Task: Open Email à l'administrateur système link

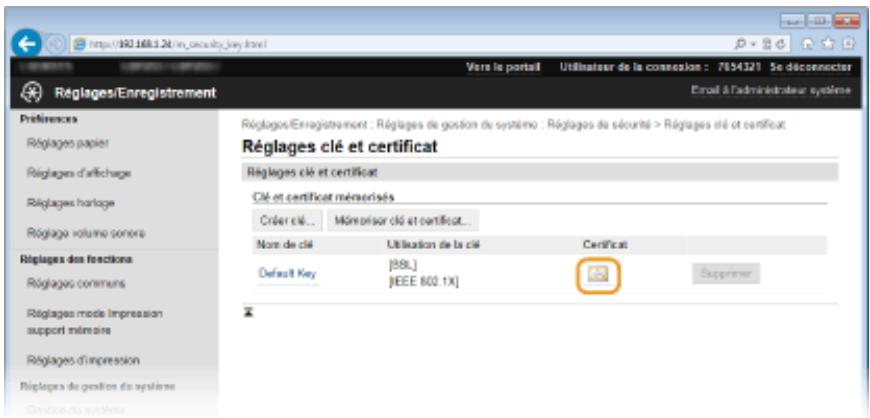Action: 771,90
